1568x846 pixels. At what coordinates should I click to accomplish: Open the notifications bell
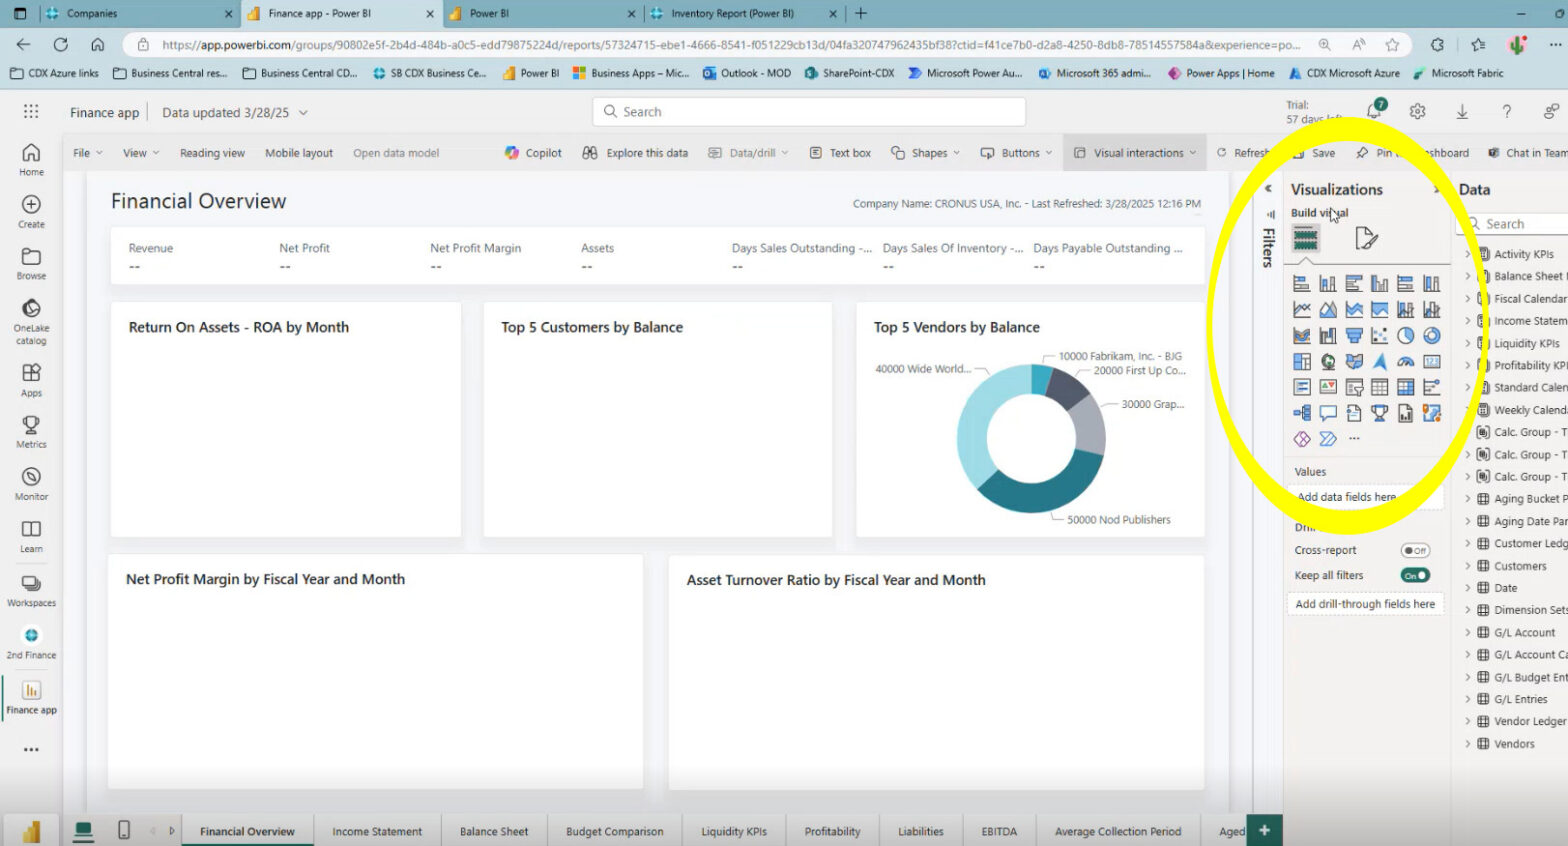point(1375,111)
